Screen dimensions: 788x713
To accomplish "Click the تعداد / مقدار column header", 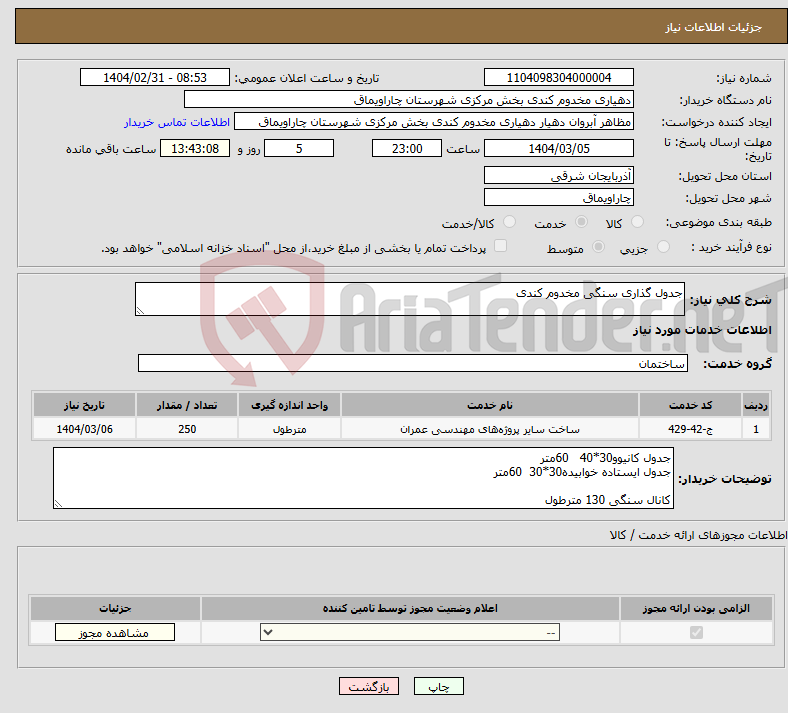I will click(187, 405).
